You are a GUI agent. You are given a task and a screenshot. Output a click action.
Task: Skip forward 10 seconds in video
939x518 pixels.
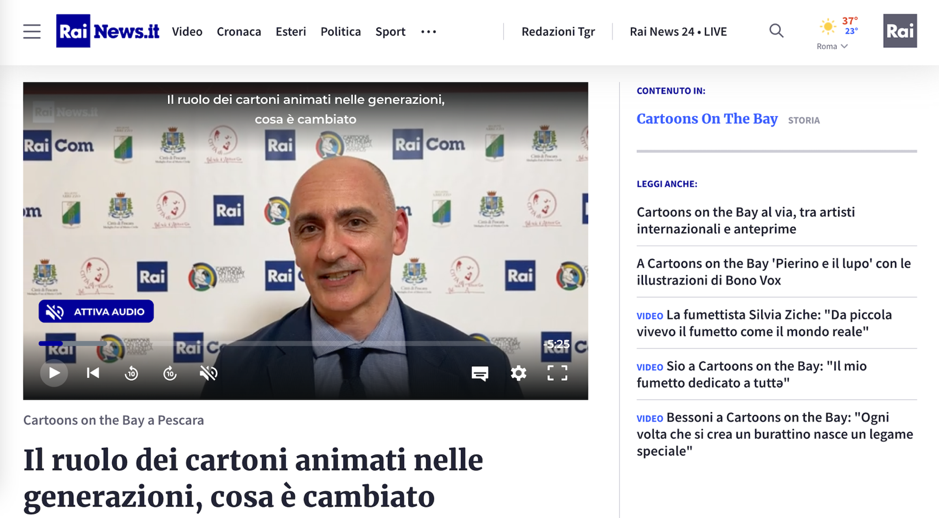(170, 373)
